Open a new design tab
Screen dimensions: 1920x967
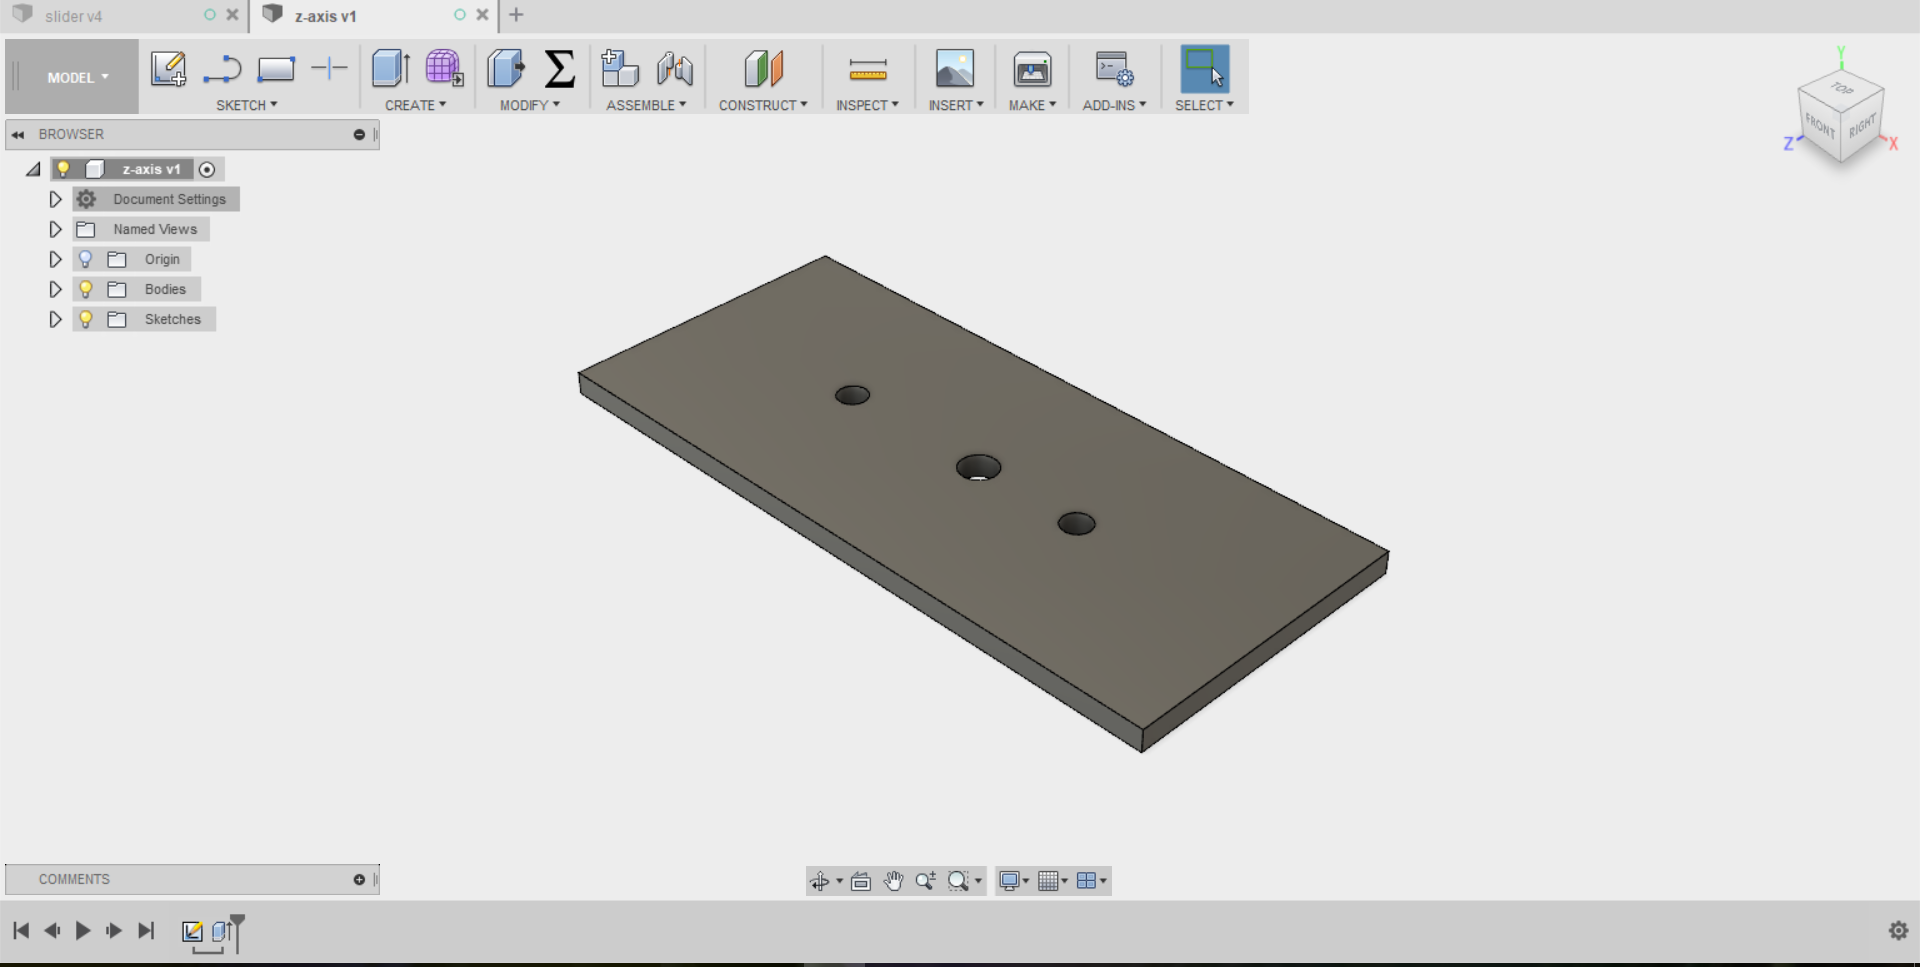[516, 15]
